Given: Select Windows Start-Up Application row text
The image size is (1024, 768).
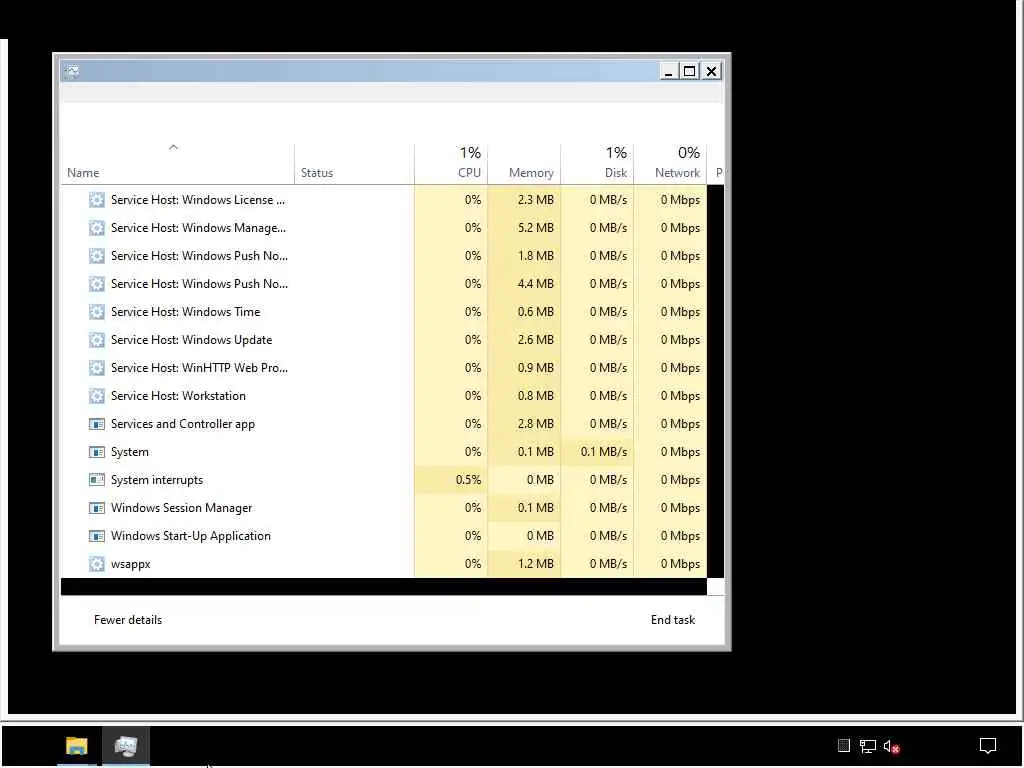Looking at the screenshot, I should (x=191, y=536).
